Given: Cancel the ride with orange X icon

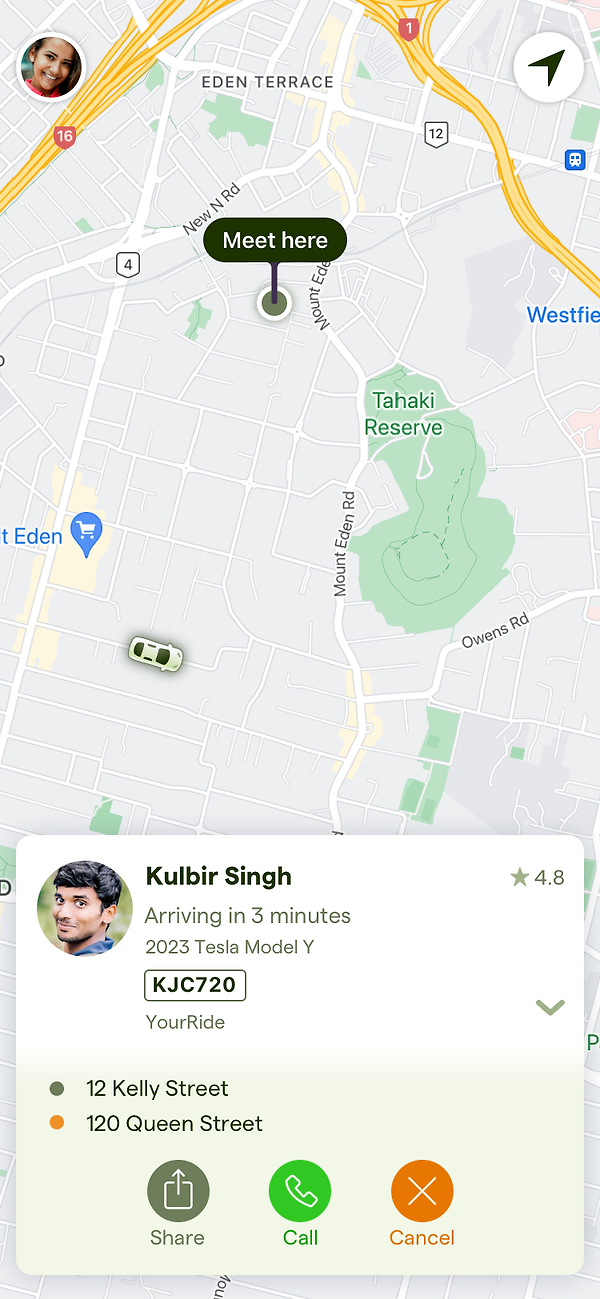Looking at the screenshot, I should click(x=422, y=1191).
